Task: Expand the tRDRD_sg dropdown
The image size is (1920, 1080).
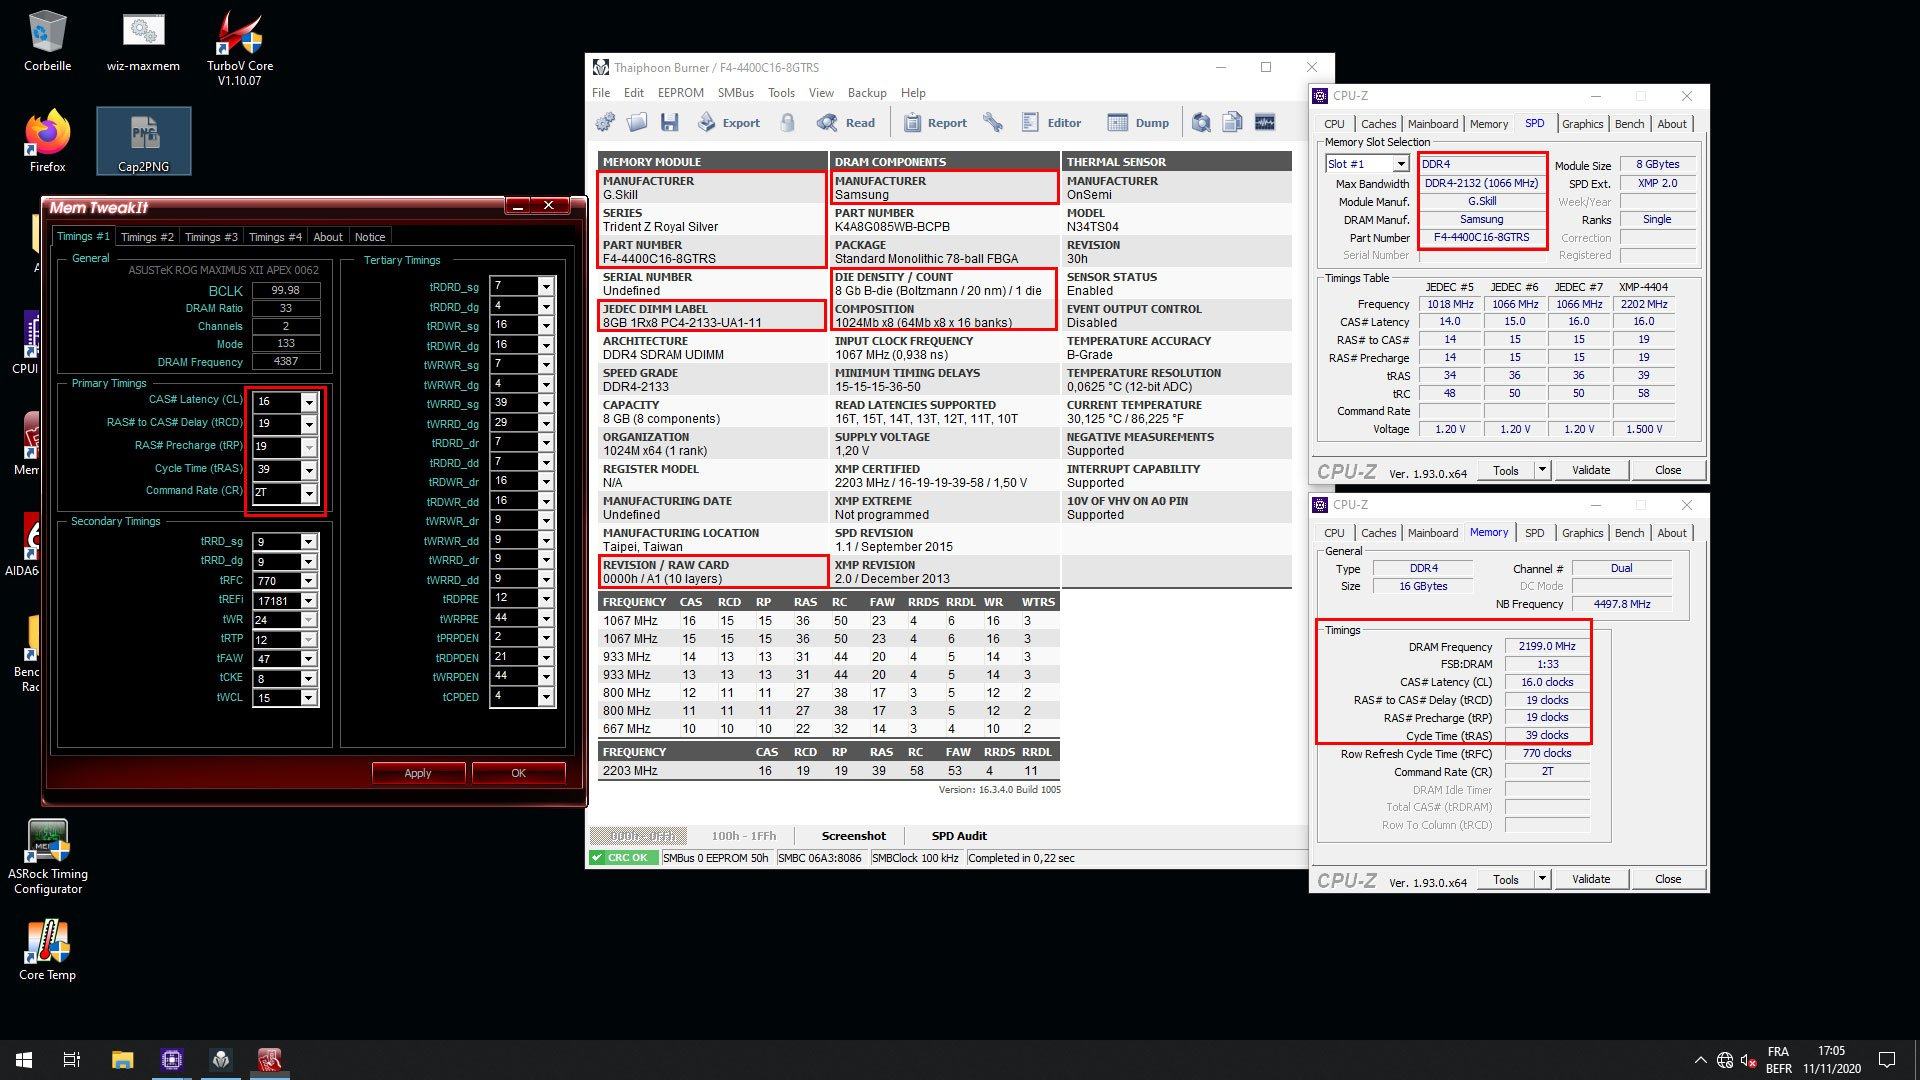Action: [546, 287]
